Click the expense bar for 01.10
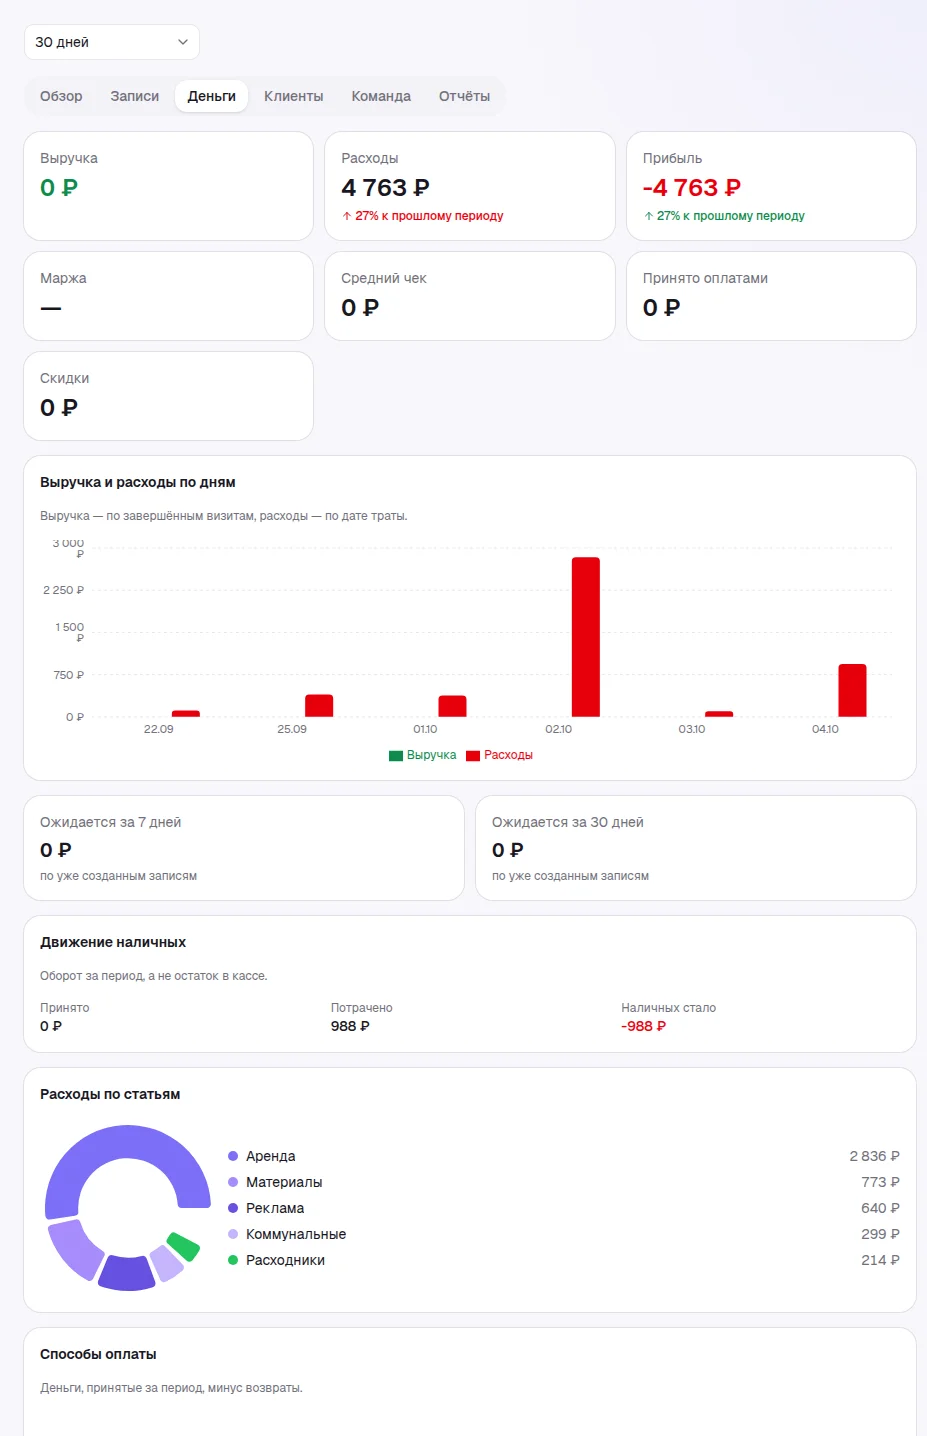 tap(452, 706)
